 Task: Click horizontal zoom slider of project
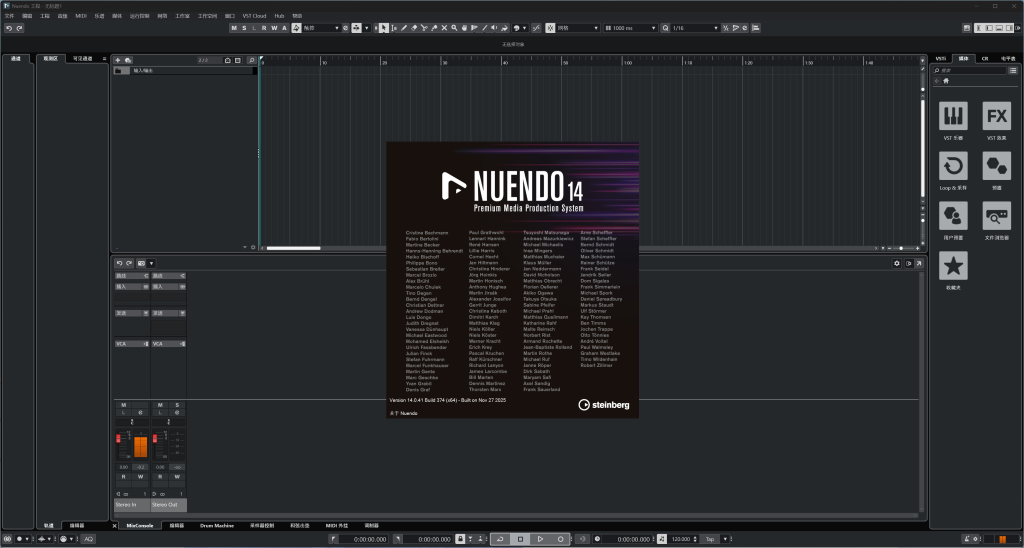901,248
